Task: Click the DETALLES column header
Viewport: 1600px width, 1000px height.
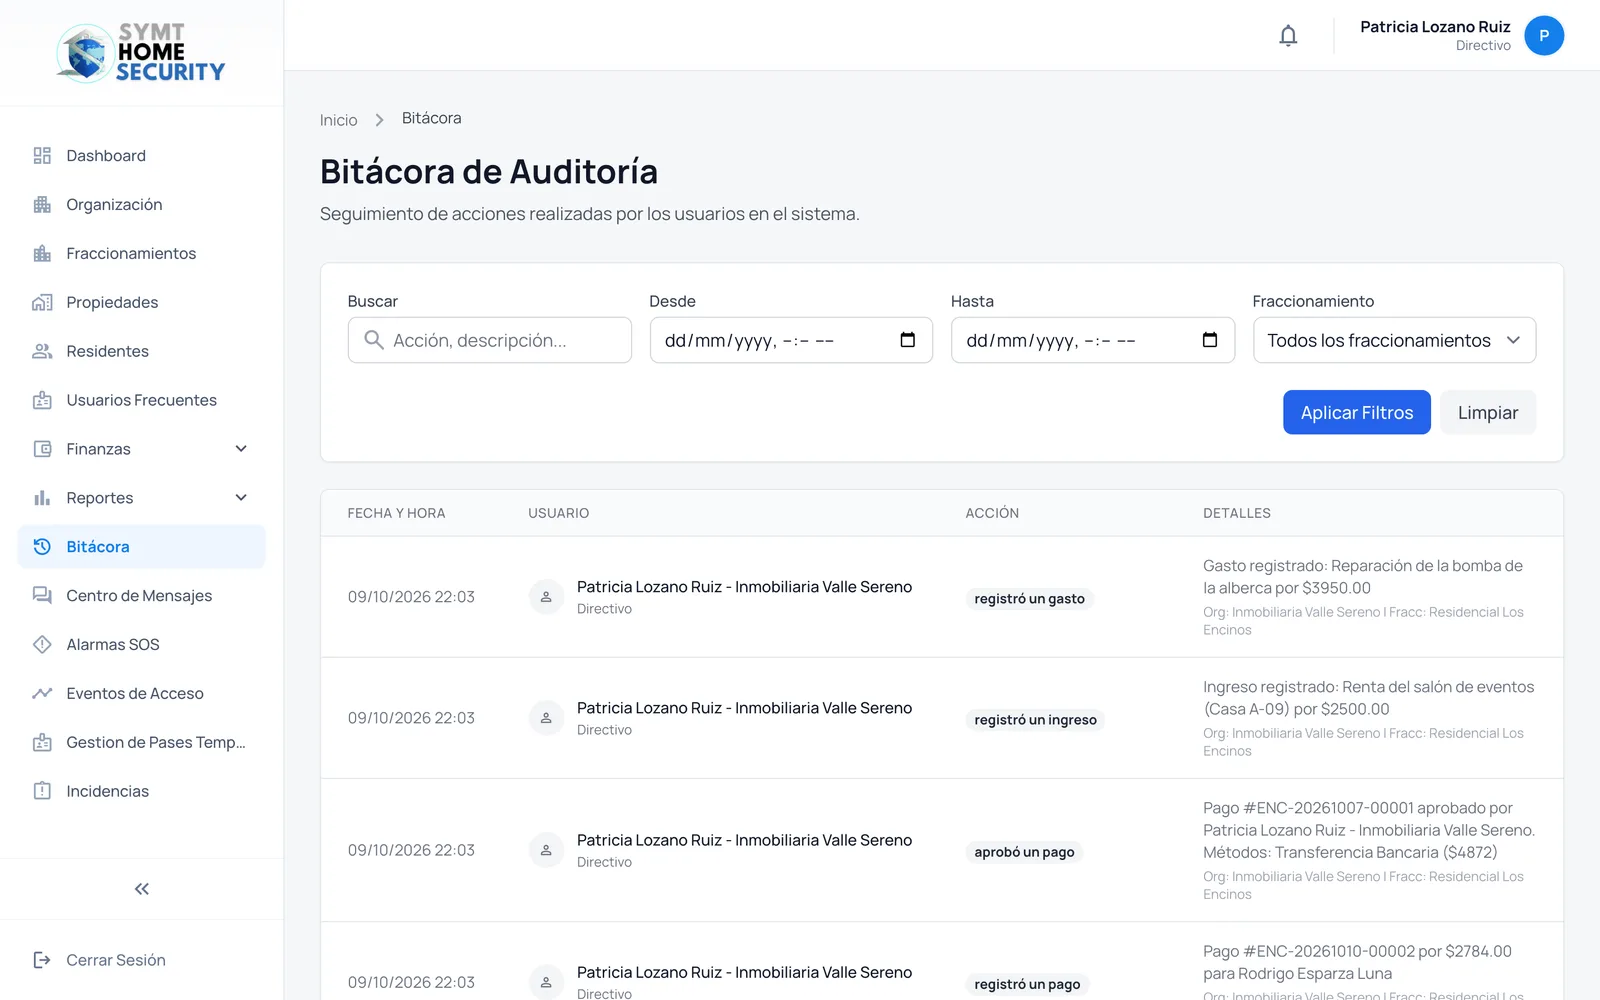Action: point(1237,513)
